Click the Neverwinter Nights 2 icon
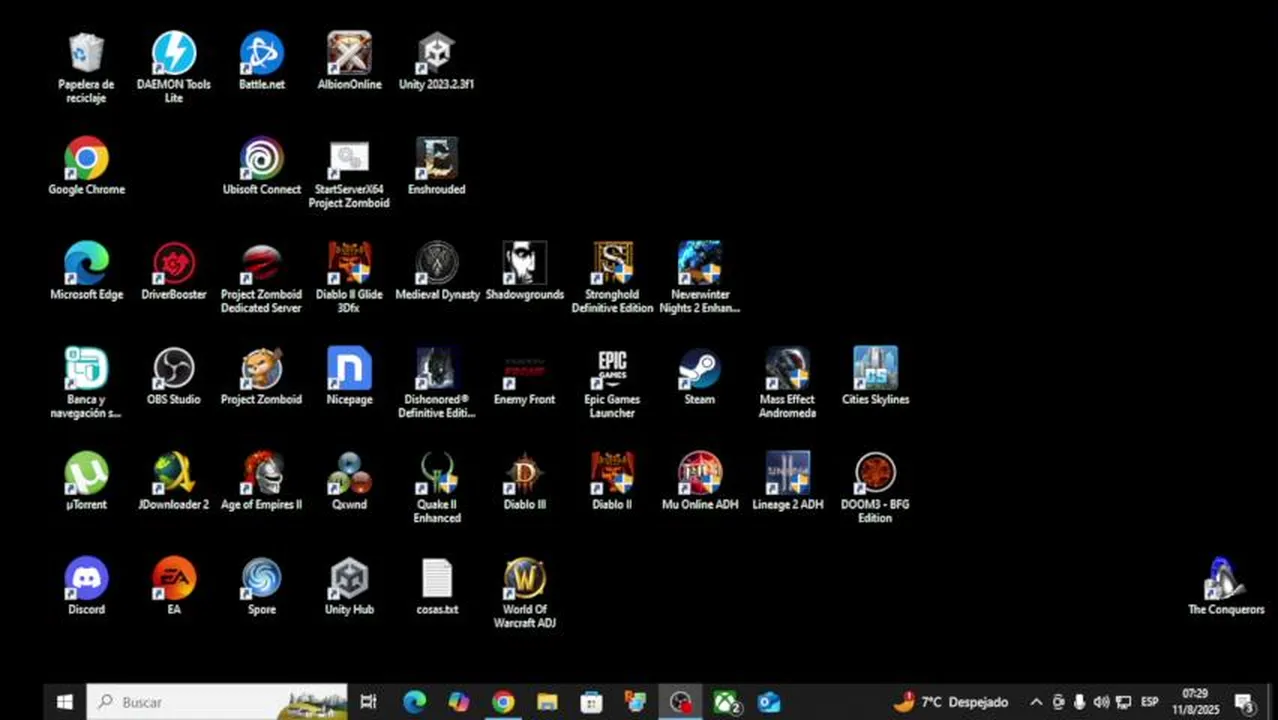The height and width of the screenshot is (720, 1278). coord(700,278)
